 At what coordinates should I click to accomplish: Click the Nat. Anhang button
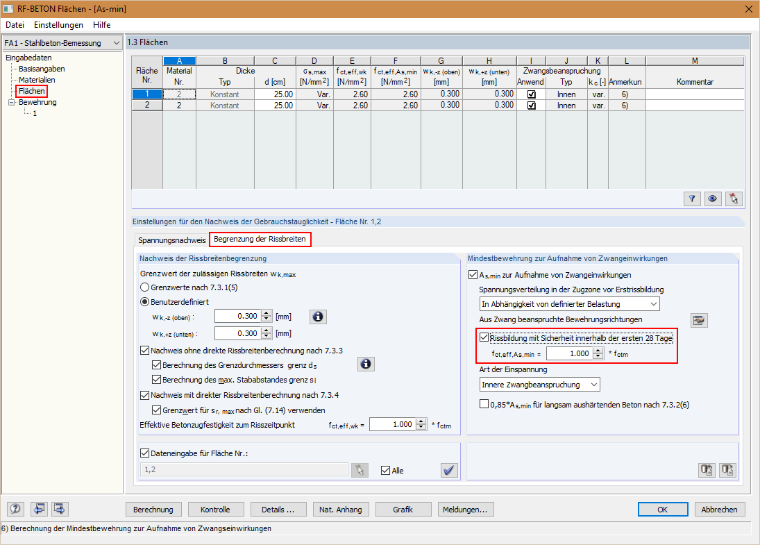pos(341,510)
